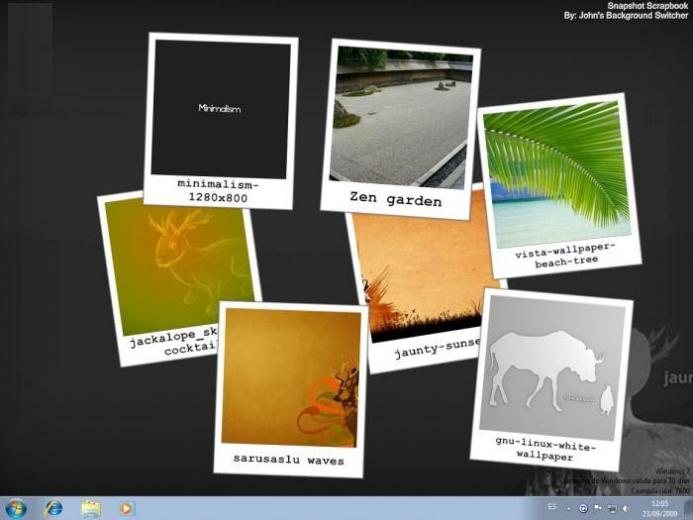Select the minimalism-1280x800 snapshot
Image resolution: width=693 pixels, height=520 pixels.
tap(220, 120)
